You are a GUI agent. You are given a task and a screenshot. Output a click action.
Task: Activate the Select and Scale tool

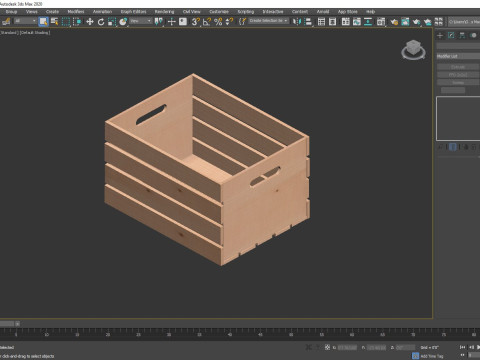pyautogui.click(x=112, y=22)
